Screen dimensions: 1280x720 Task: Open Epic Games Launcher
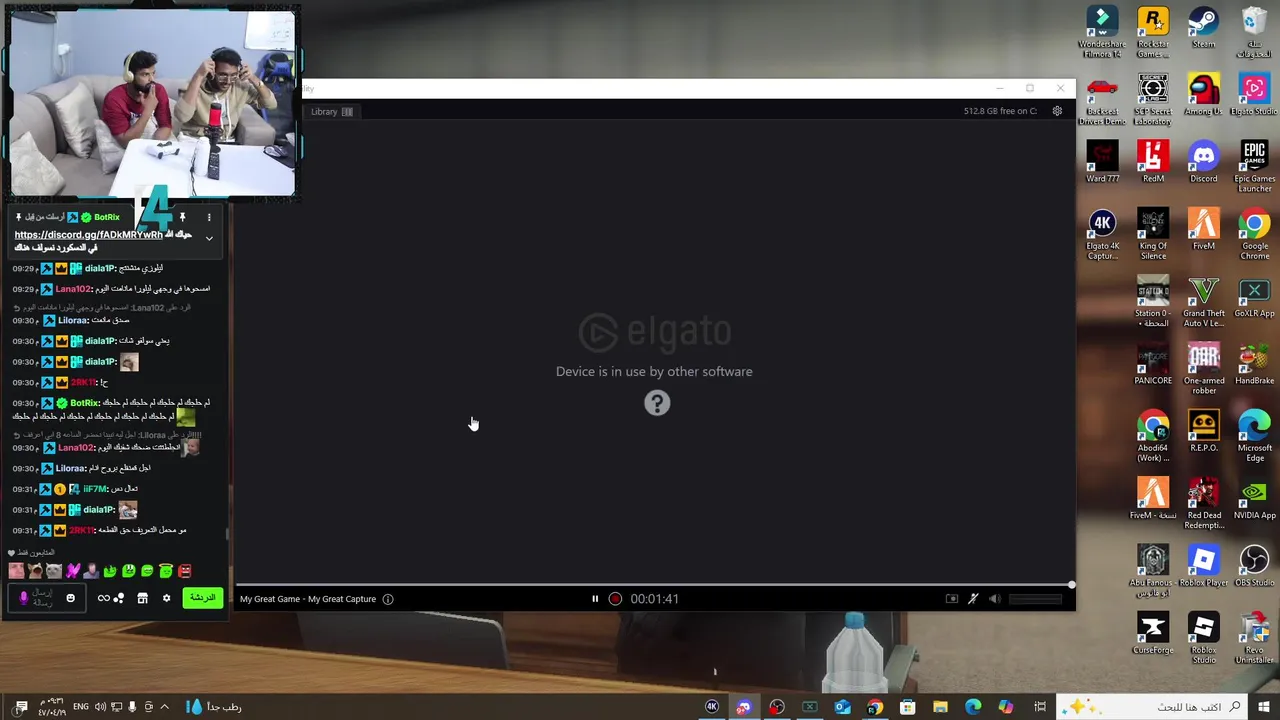tap(1254, 167)
